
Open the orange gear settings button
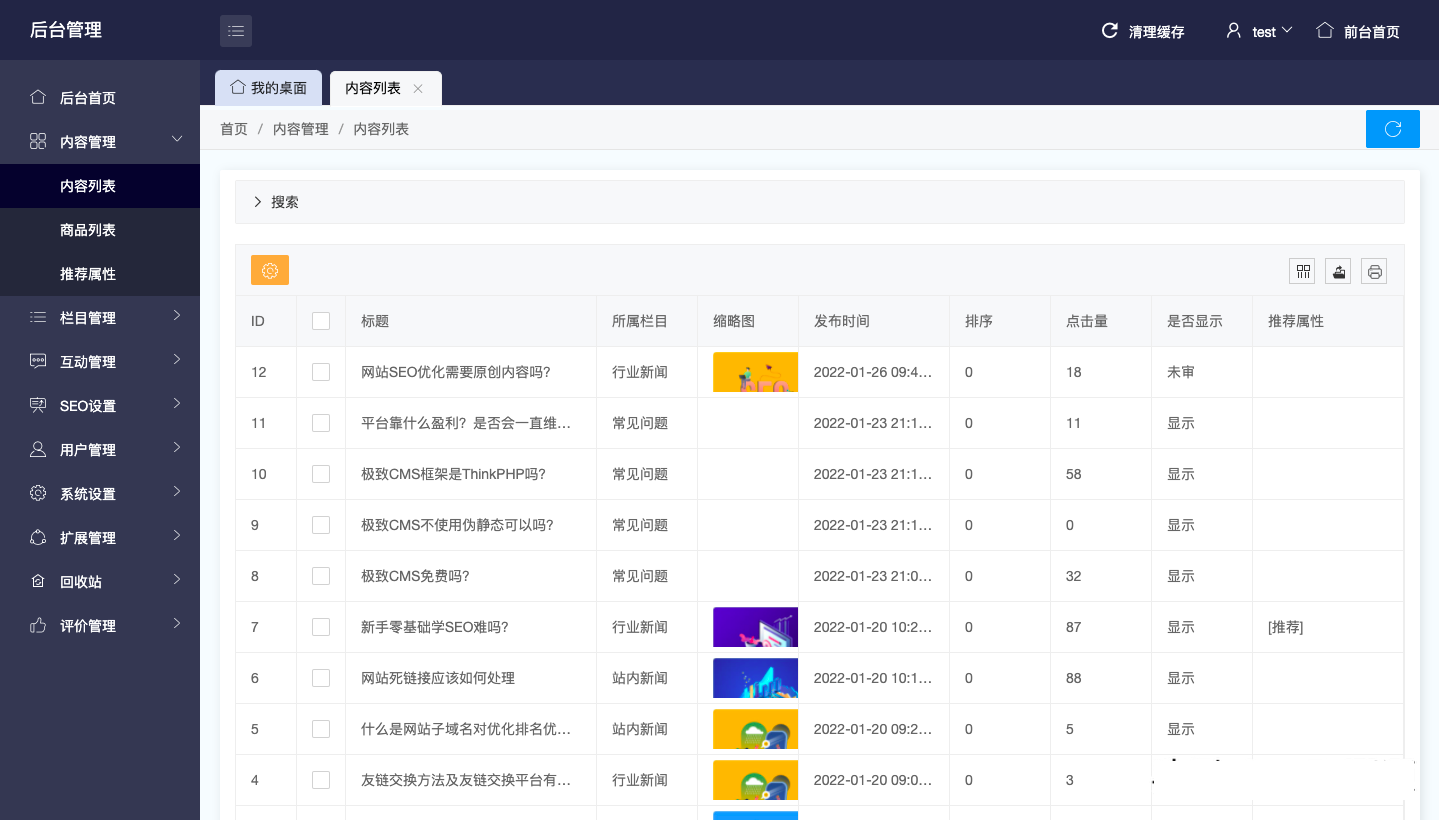(x=270, y=270)
